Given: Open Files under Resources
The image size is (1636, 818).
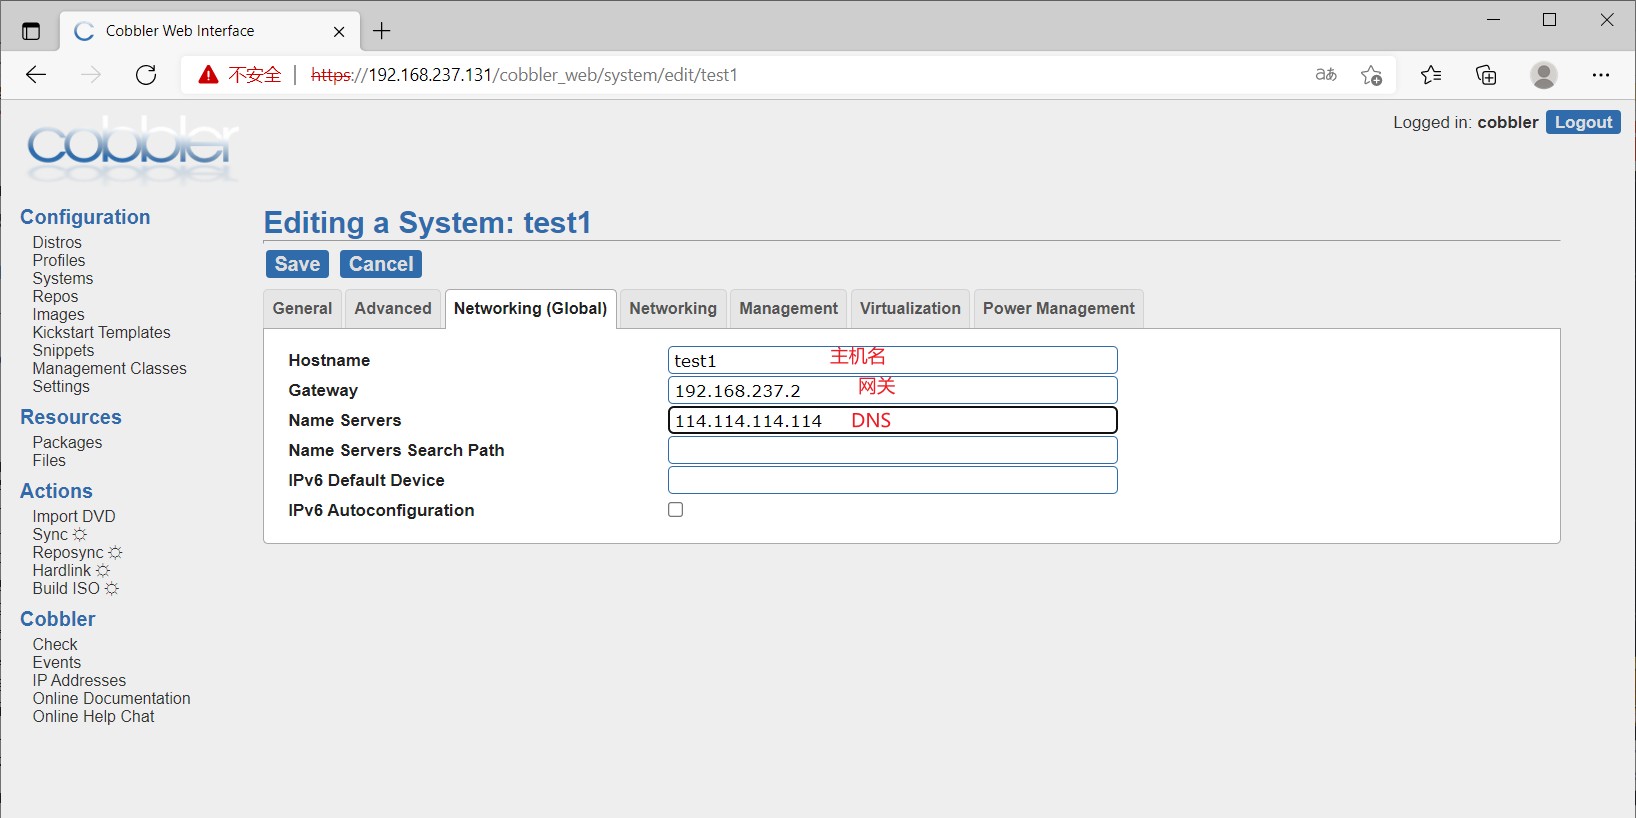Looking at the screenshot, I should coord(49,460).
